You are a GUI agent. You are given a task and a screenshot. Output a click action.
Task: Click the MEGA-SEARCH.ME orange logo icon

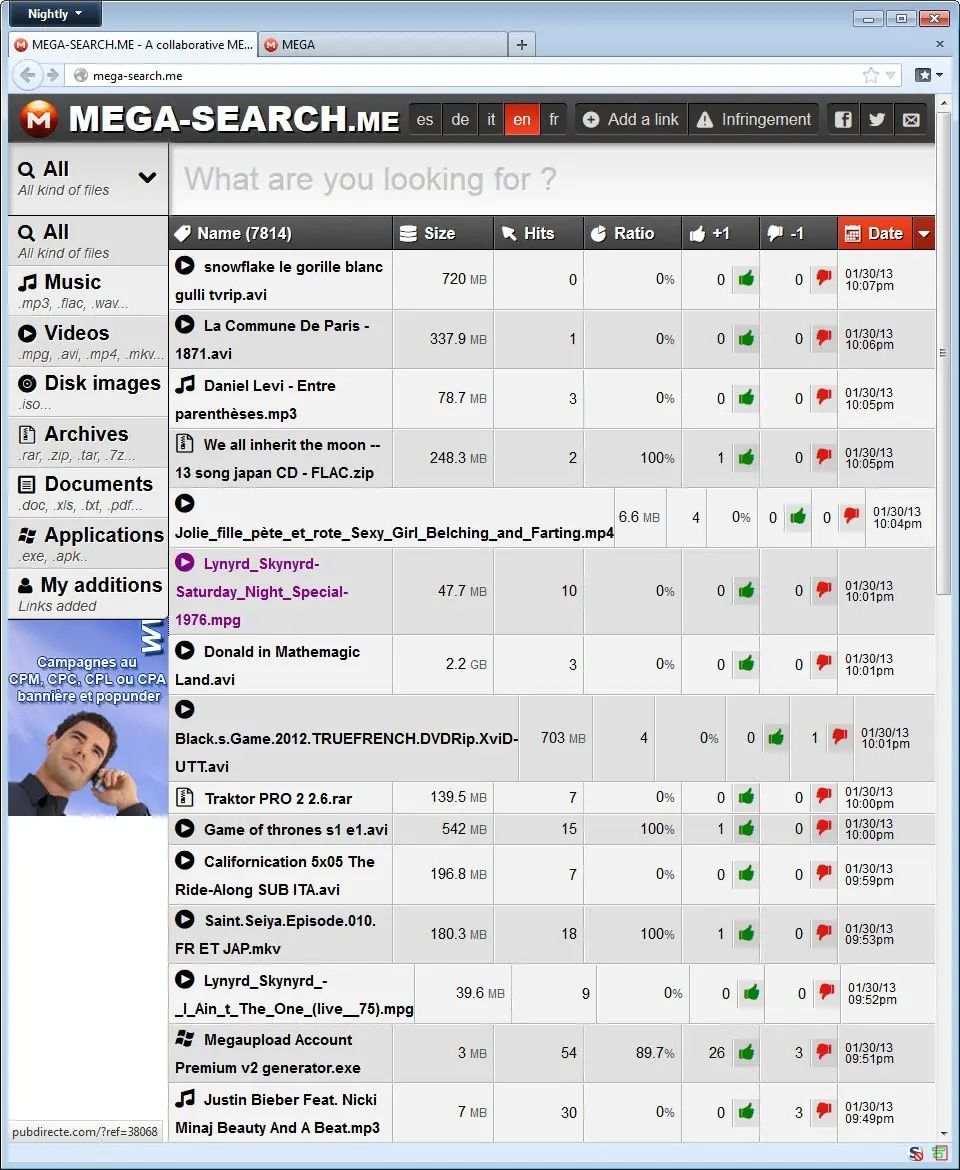[x=39, y=119]
